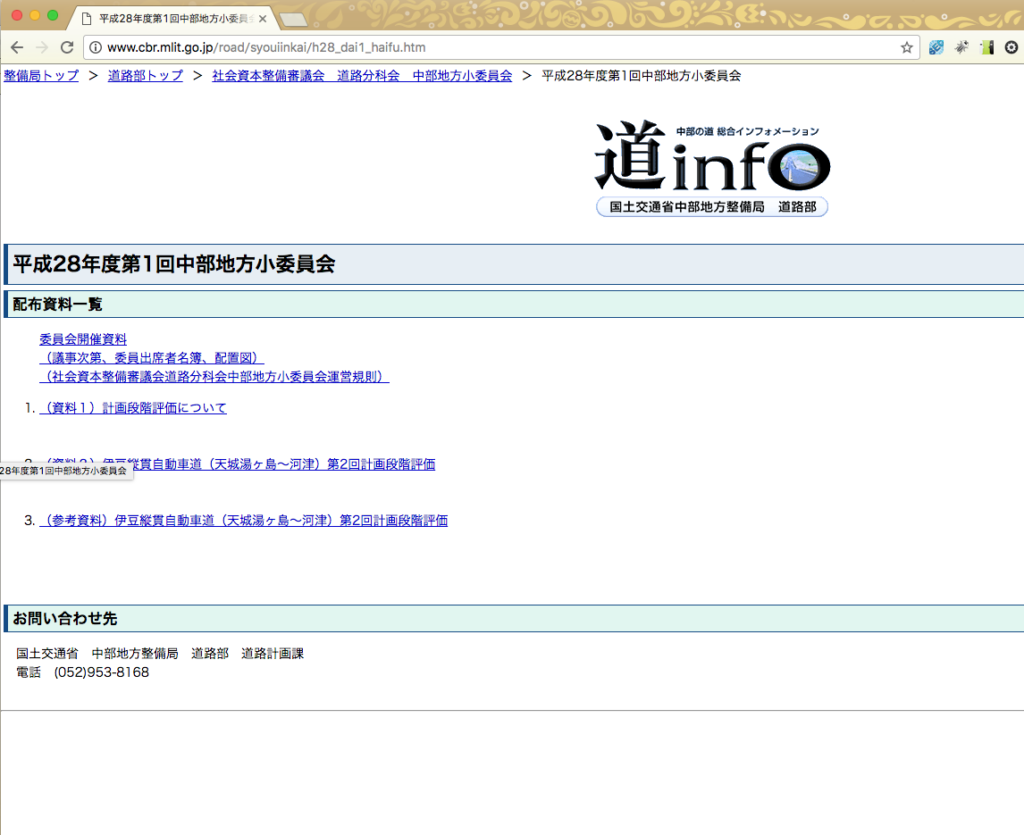The width and height of the screenshot is (1024, 835).
Task: Click the browser back arrow button
Action: coord(17,47)
